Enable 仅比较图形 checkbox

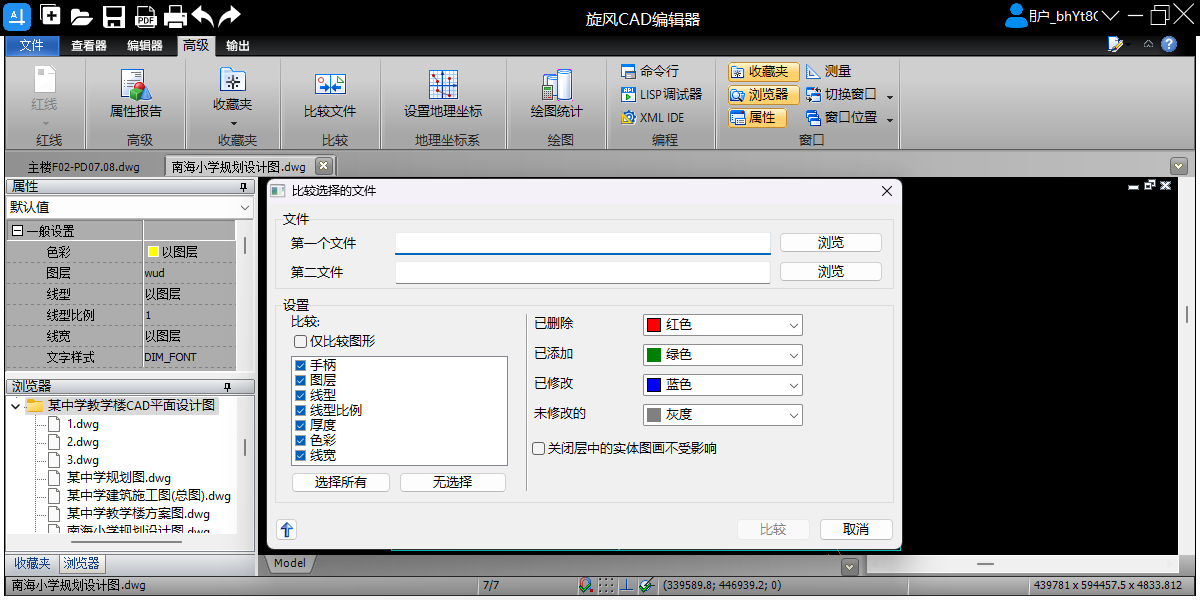tap(300, 341)
